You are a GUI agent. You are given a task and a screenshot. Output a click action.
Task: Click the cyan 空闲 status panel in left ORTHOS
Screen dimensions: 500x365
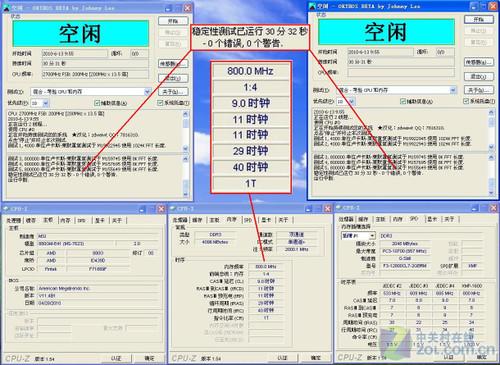pyautogui.click(x=81, y=34)
